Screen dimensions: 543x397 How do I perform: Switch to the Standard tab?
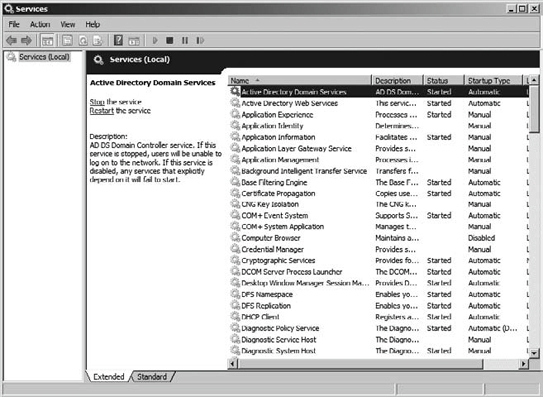(152, 377)
